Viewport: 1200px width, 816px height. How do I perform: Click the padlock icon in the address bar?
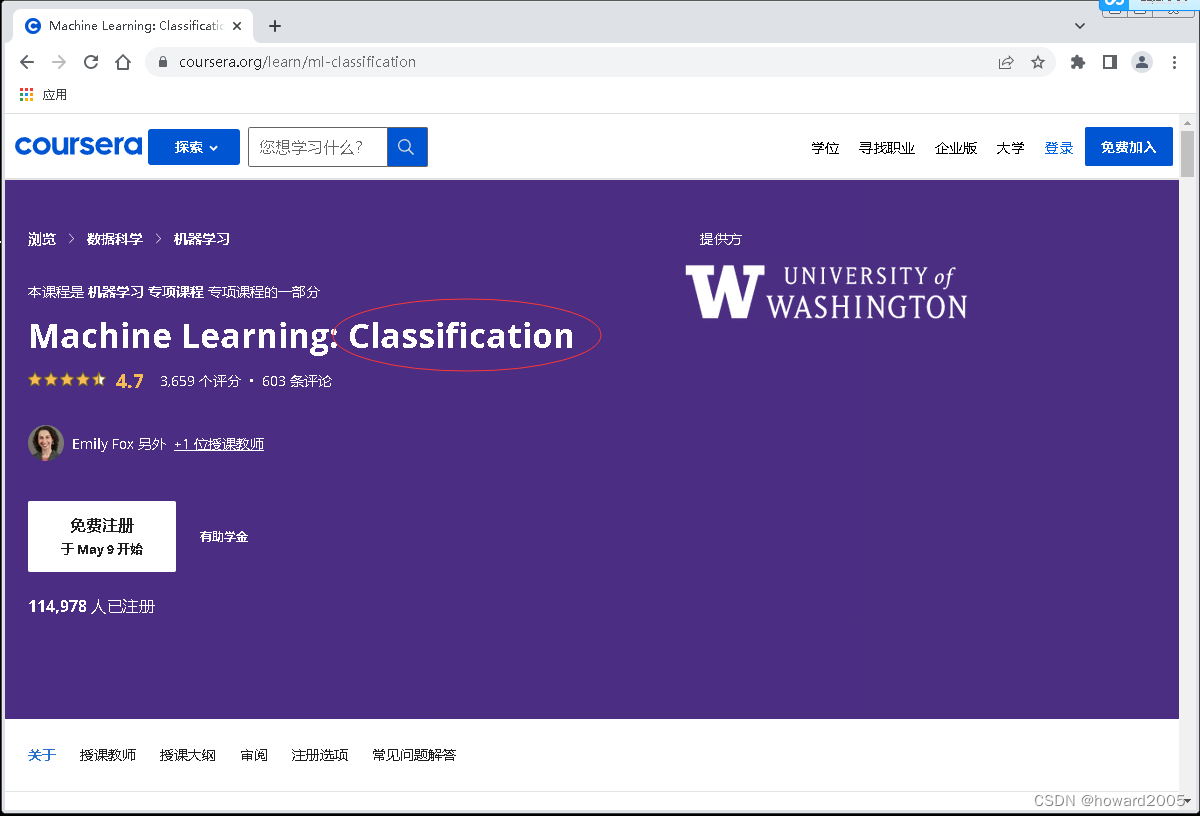(161, 61)
